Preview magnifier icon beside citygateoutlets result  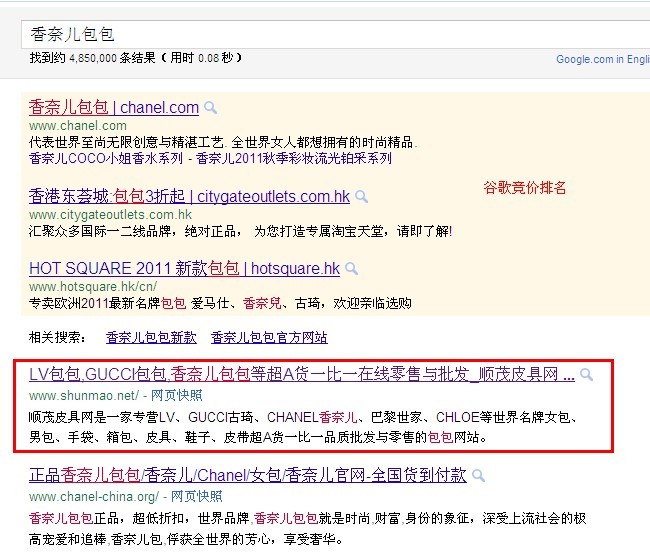[x=361, y=197]
